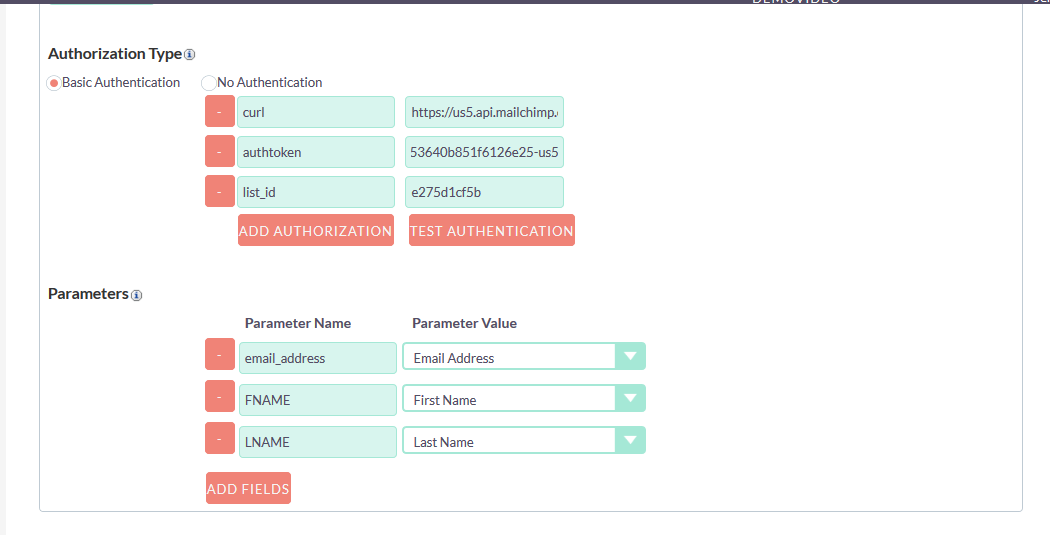Remove the list_id authorization row
Viewport: 1050px width, 535px height.
pos(220,192)
